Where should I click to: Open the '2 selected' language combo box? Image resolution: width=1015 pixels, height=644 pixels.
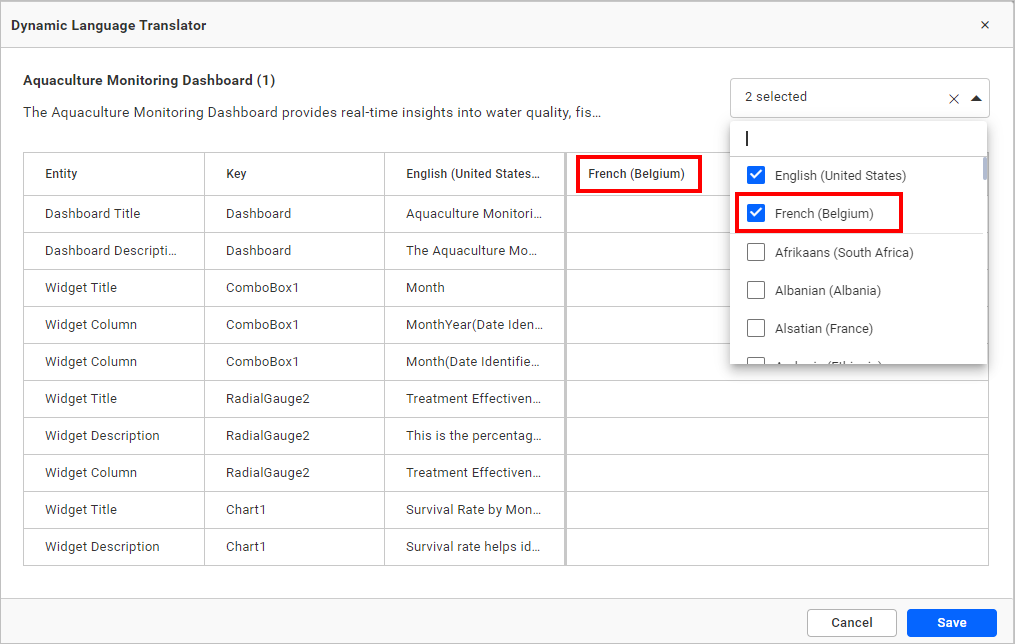tap(840, 98)
